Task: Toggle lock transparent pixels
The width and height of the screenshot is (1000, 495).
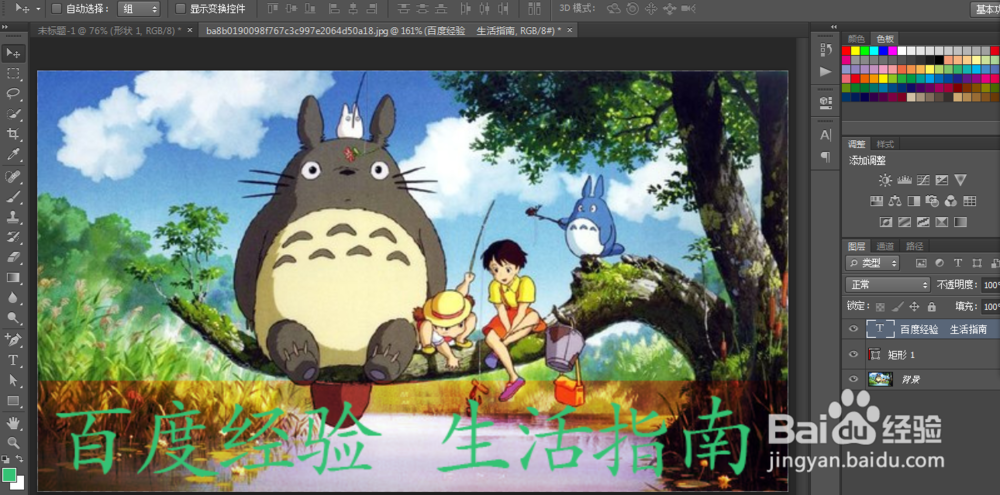Action: 881,307
